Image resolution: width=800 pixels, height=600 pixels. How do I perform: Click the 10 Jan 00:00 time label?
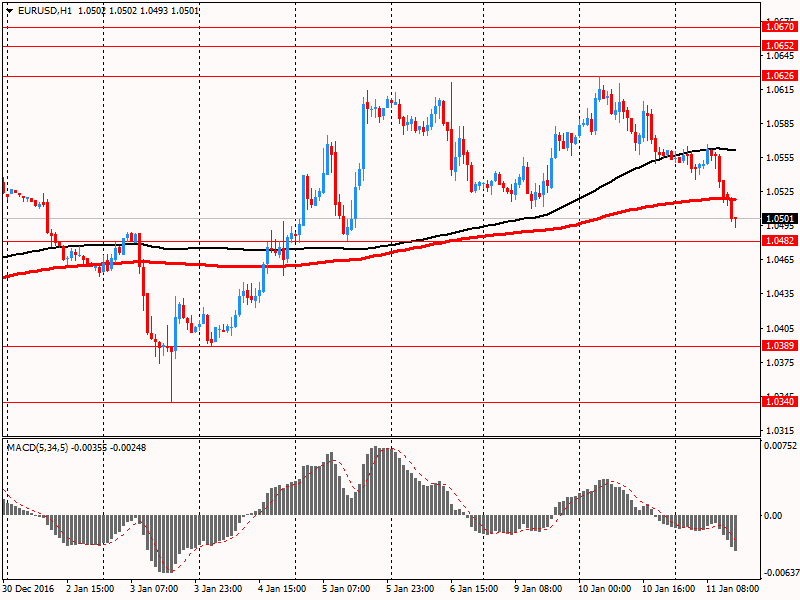click(604, 588)
